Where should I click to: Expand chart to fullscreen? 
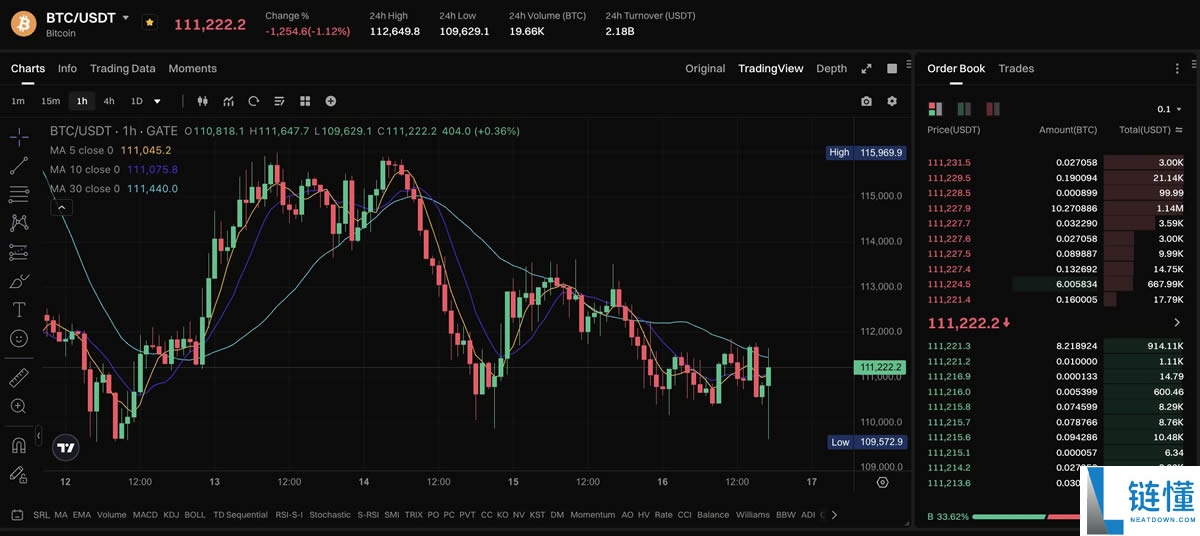pyautogui.click(x=866, y=69)
